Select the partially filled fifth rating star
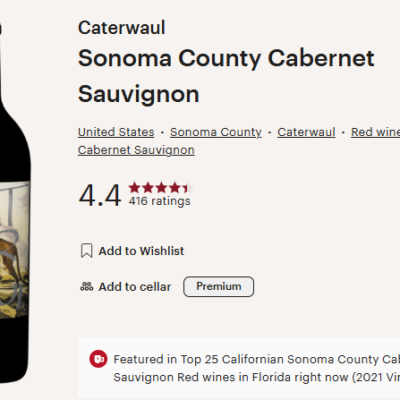 [187, 188]
